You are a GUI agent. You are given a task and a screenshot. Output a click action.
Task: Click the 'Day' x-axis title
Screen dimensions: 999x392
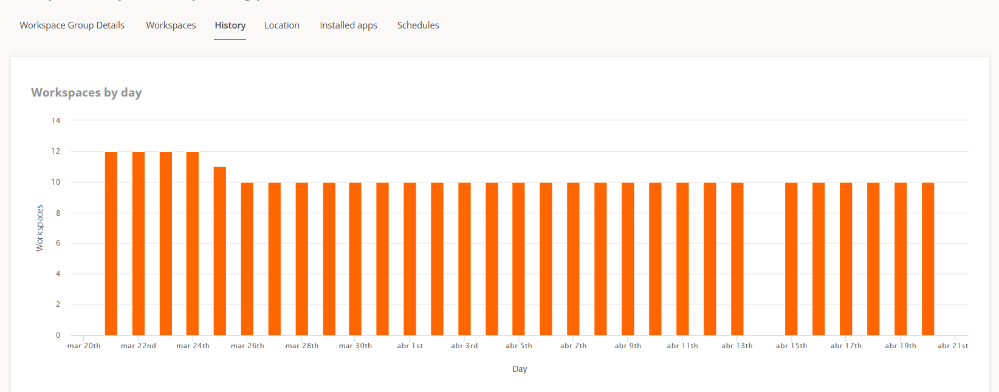click(519, 369)
